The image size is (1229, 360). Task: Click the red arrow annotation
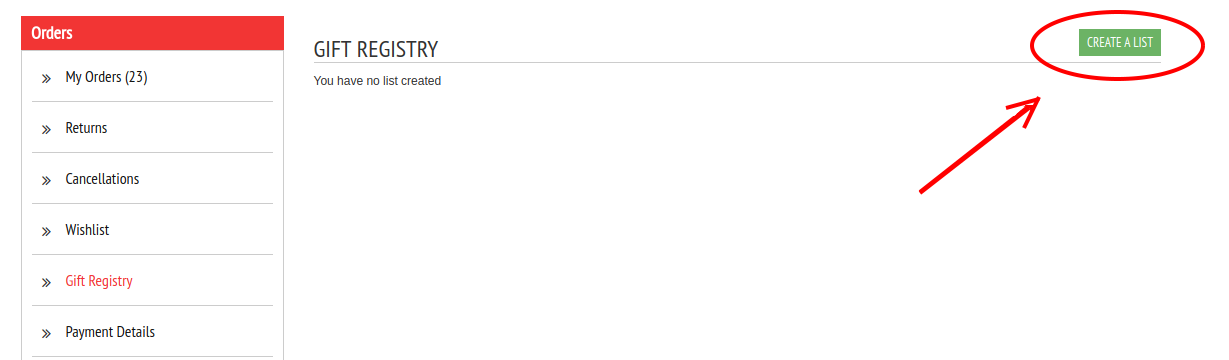pyautogui.click(x=981, y=144)
